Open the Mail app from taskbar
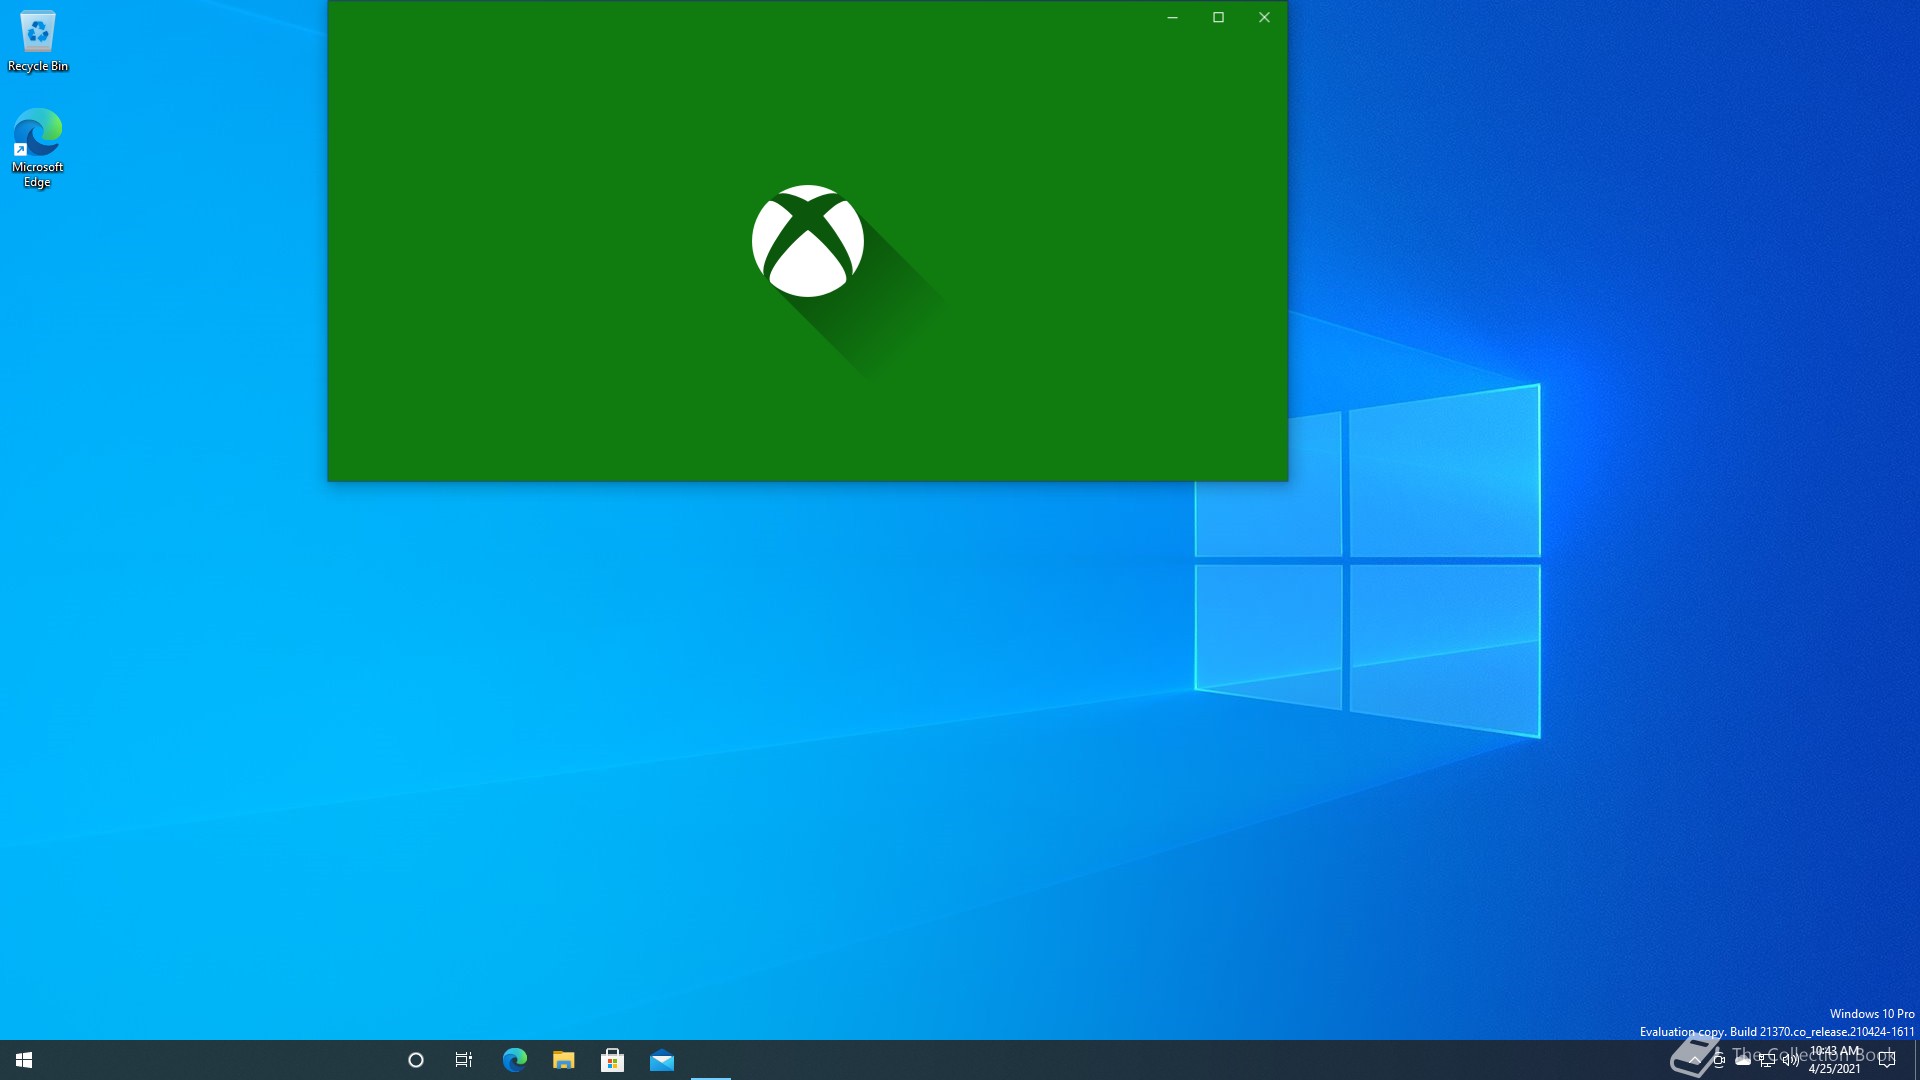 (x=661, y=1060)
